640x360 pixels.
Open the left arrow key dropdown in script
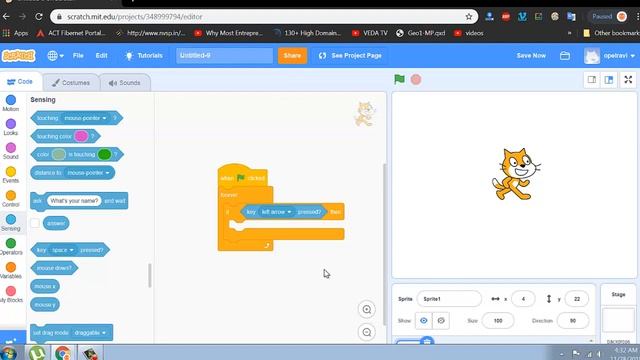[276, 212]
